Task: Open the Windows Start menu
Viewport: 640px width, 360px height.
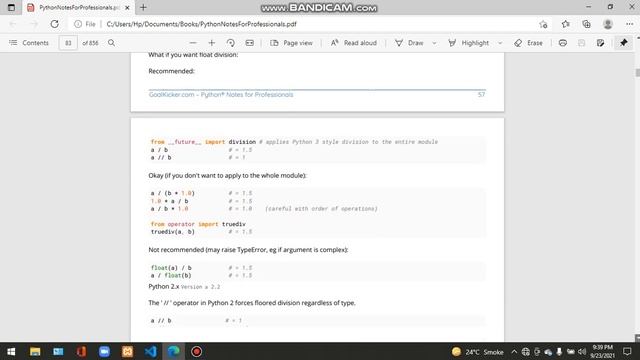Action: (x=11, y=351)
